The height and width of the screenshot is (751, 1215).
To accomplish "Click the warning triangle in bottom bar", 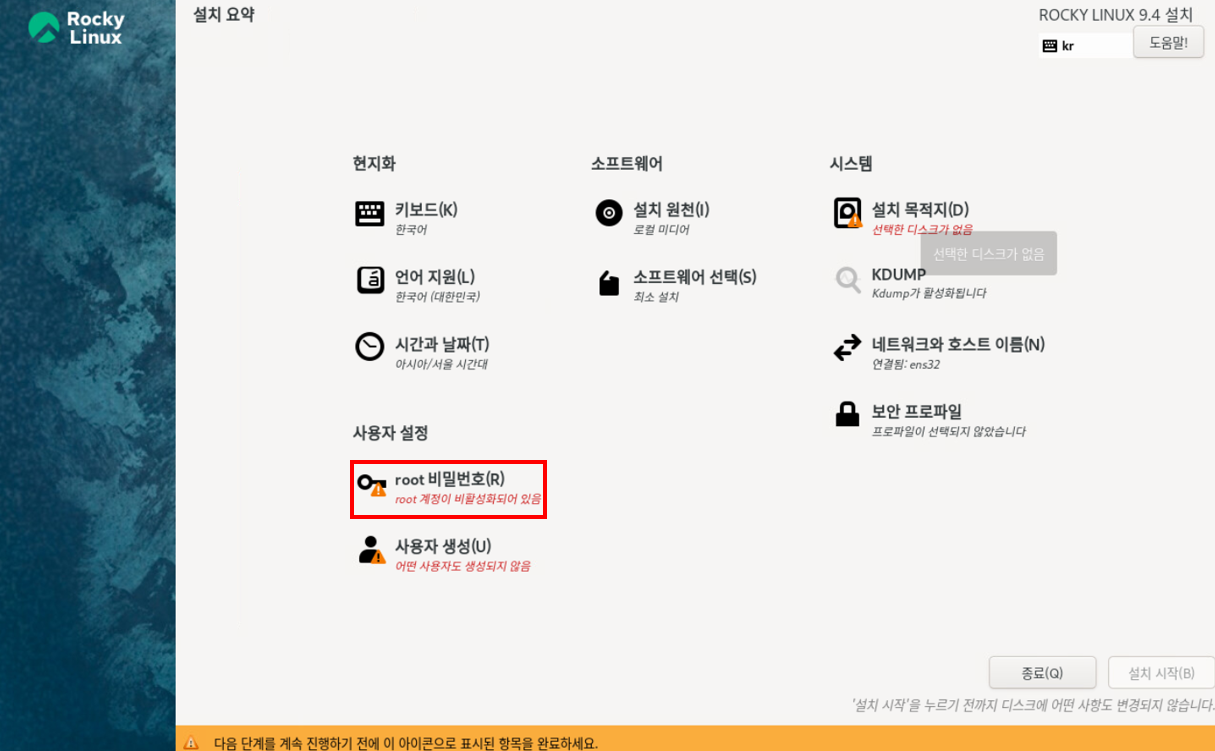I will pos(191,743).
